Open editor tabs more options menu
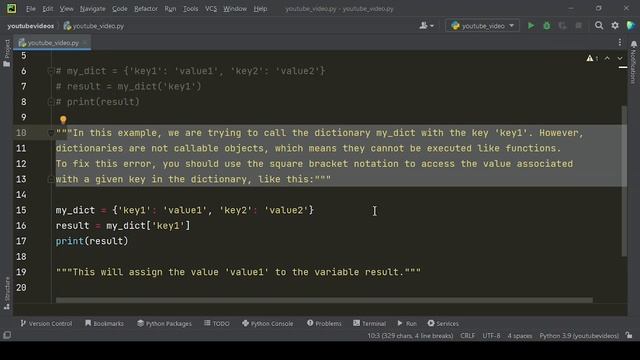The height and width of the screenshot is (360, 640). (620, 42)
